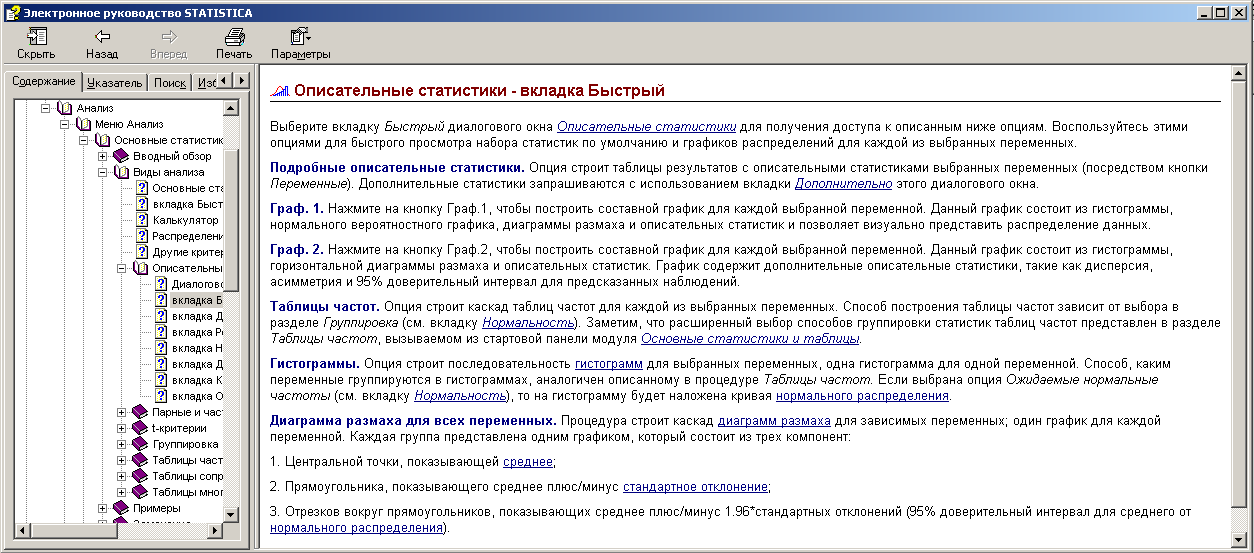Follow the гистограмм link
The image size is (1254, 553).
pyautogui.click(x=608, y=364)
